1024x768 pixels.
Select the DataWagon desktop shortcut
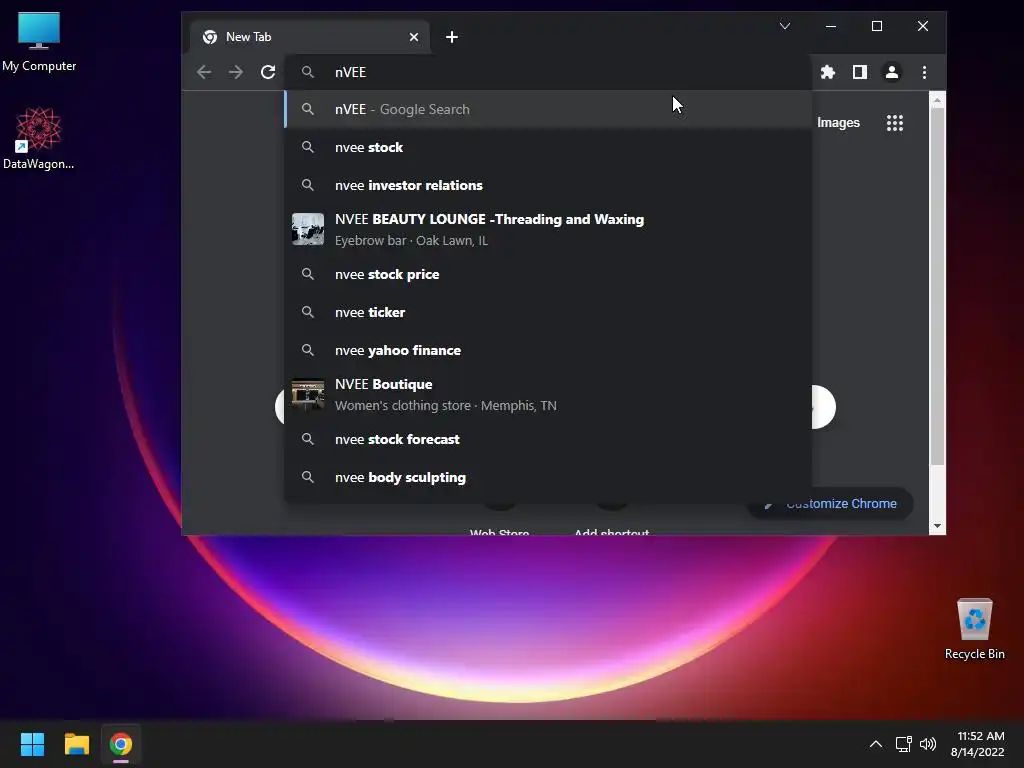[39, 138]
